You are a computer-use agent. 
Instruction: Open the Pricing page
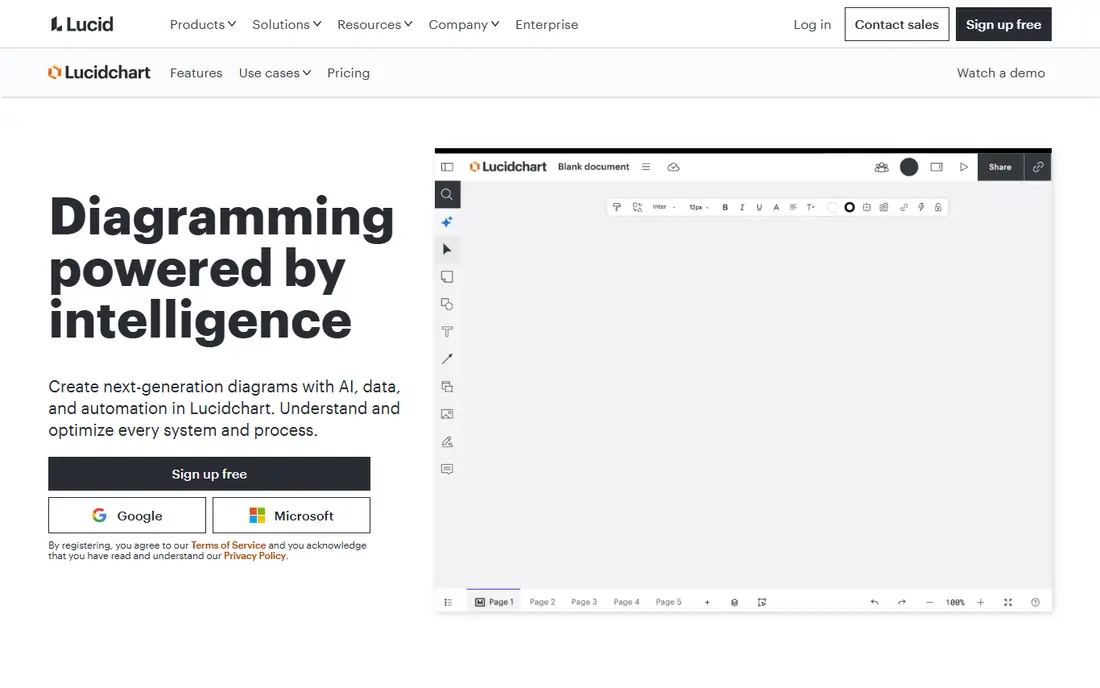tap(348, 73)
